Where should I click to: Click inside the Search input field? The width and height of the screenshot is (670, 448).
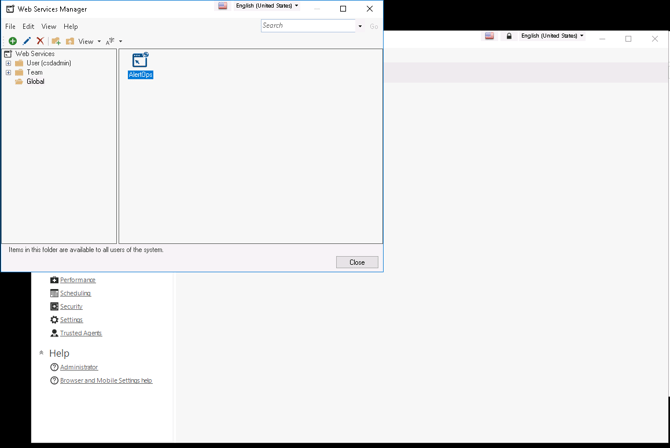pos(308,26)
